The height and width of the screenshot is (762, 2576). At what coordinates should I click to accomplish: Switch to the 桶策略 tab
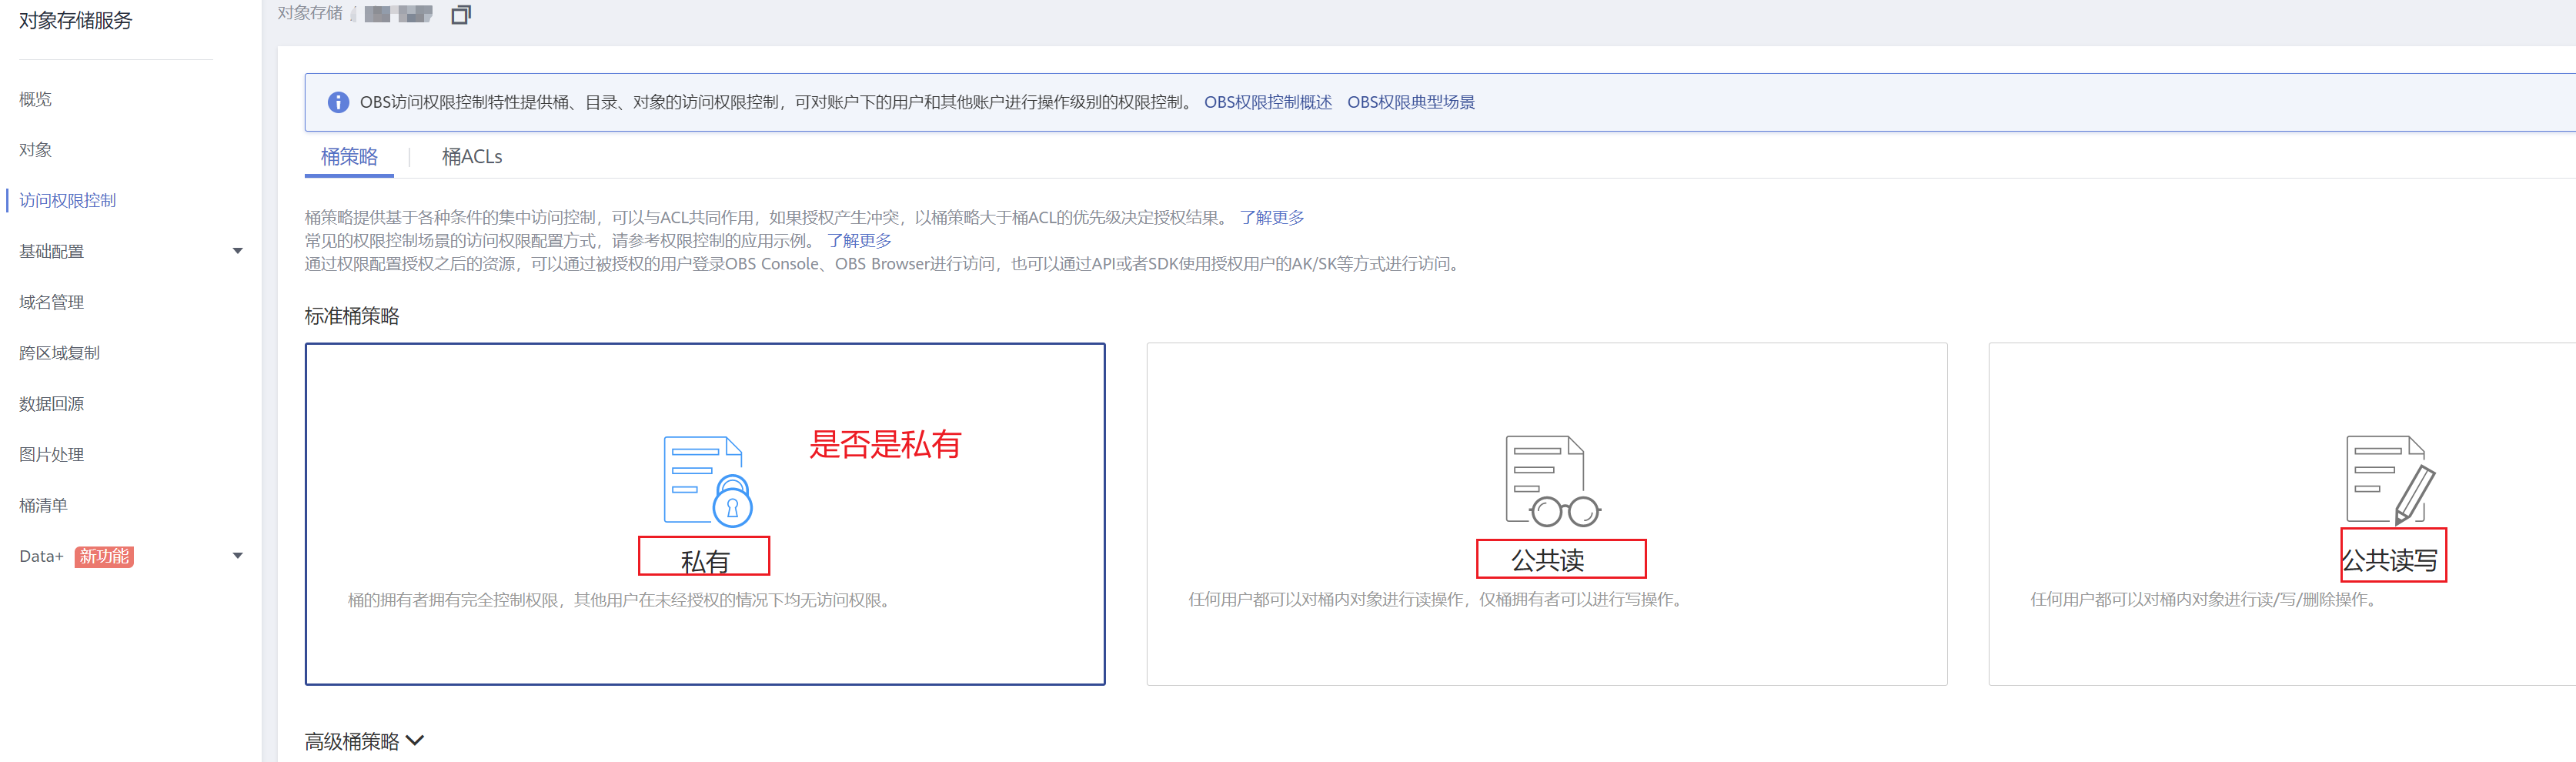(349, 157)
